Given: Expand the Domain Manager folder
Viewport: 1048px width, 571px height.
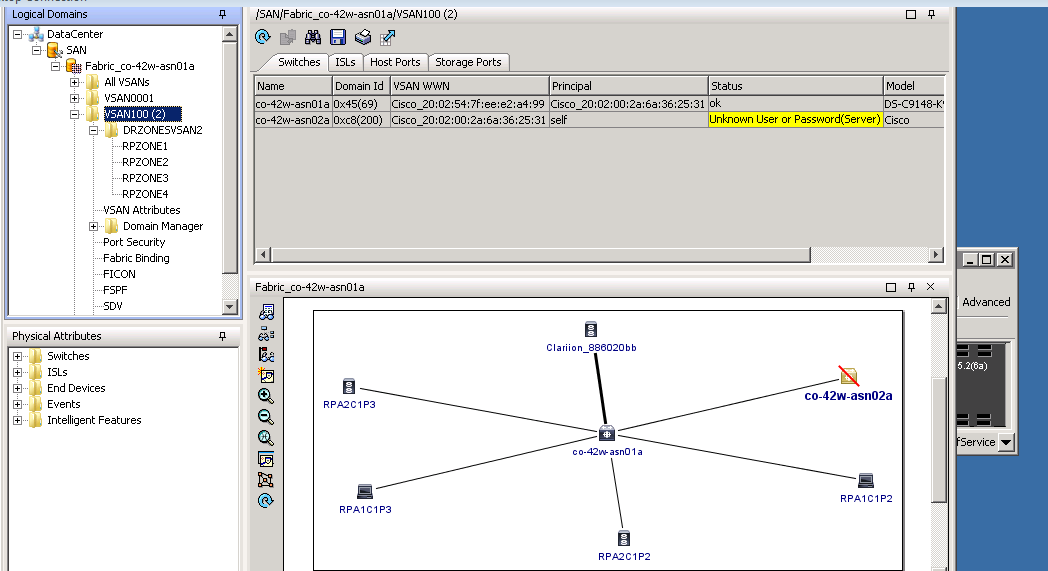Looking at the screenshot, I should click(94, 227).
